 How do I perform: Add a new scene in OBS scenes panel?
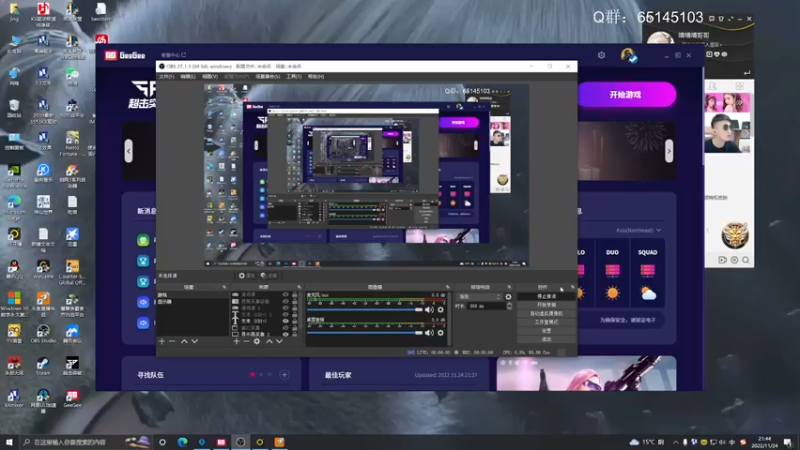tap(162, 341)
